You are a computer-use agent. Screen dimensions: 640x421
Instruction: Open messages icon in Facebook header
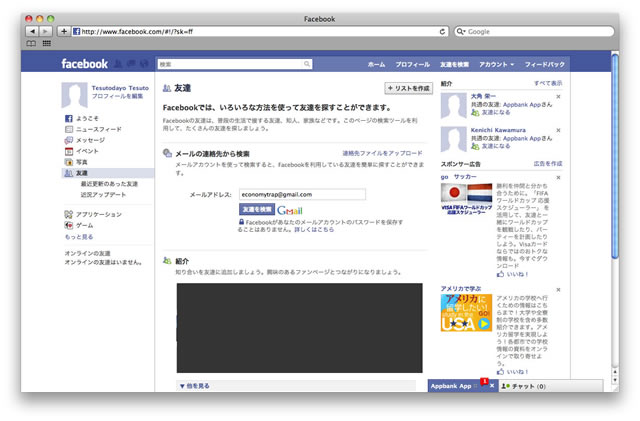(131, 64)
